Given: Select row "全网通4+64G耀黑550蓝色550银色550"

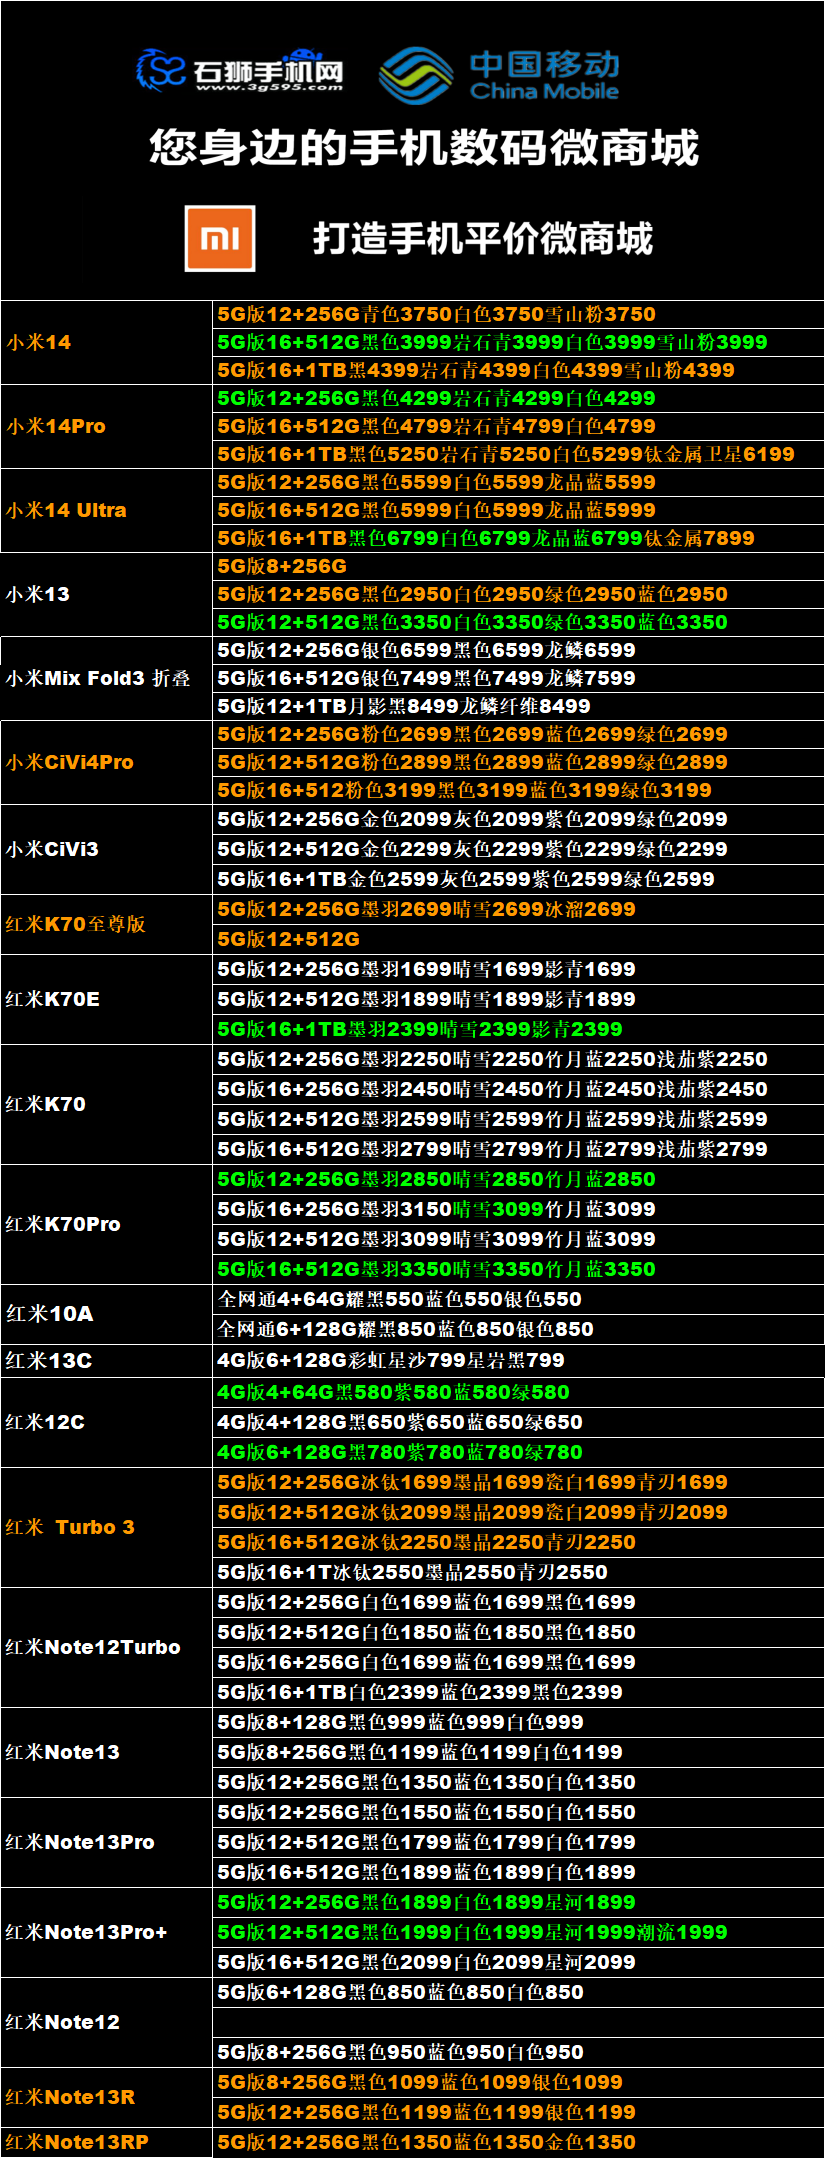Looking at the screenshot, I should coord(519,1299).
